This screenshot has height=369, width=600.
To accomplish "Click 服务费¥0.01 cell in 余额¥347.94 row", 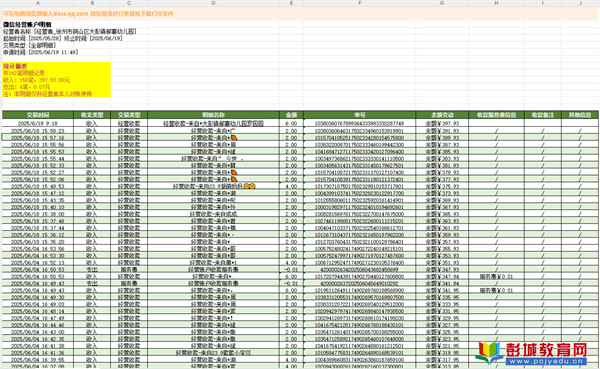I will point(496,276).
